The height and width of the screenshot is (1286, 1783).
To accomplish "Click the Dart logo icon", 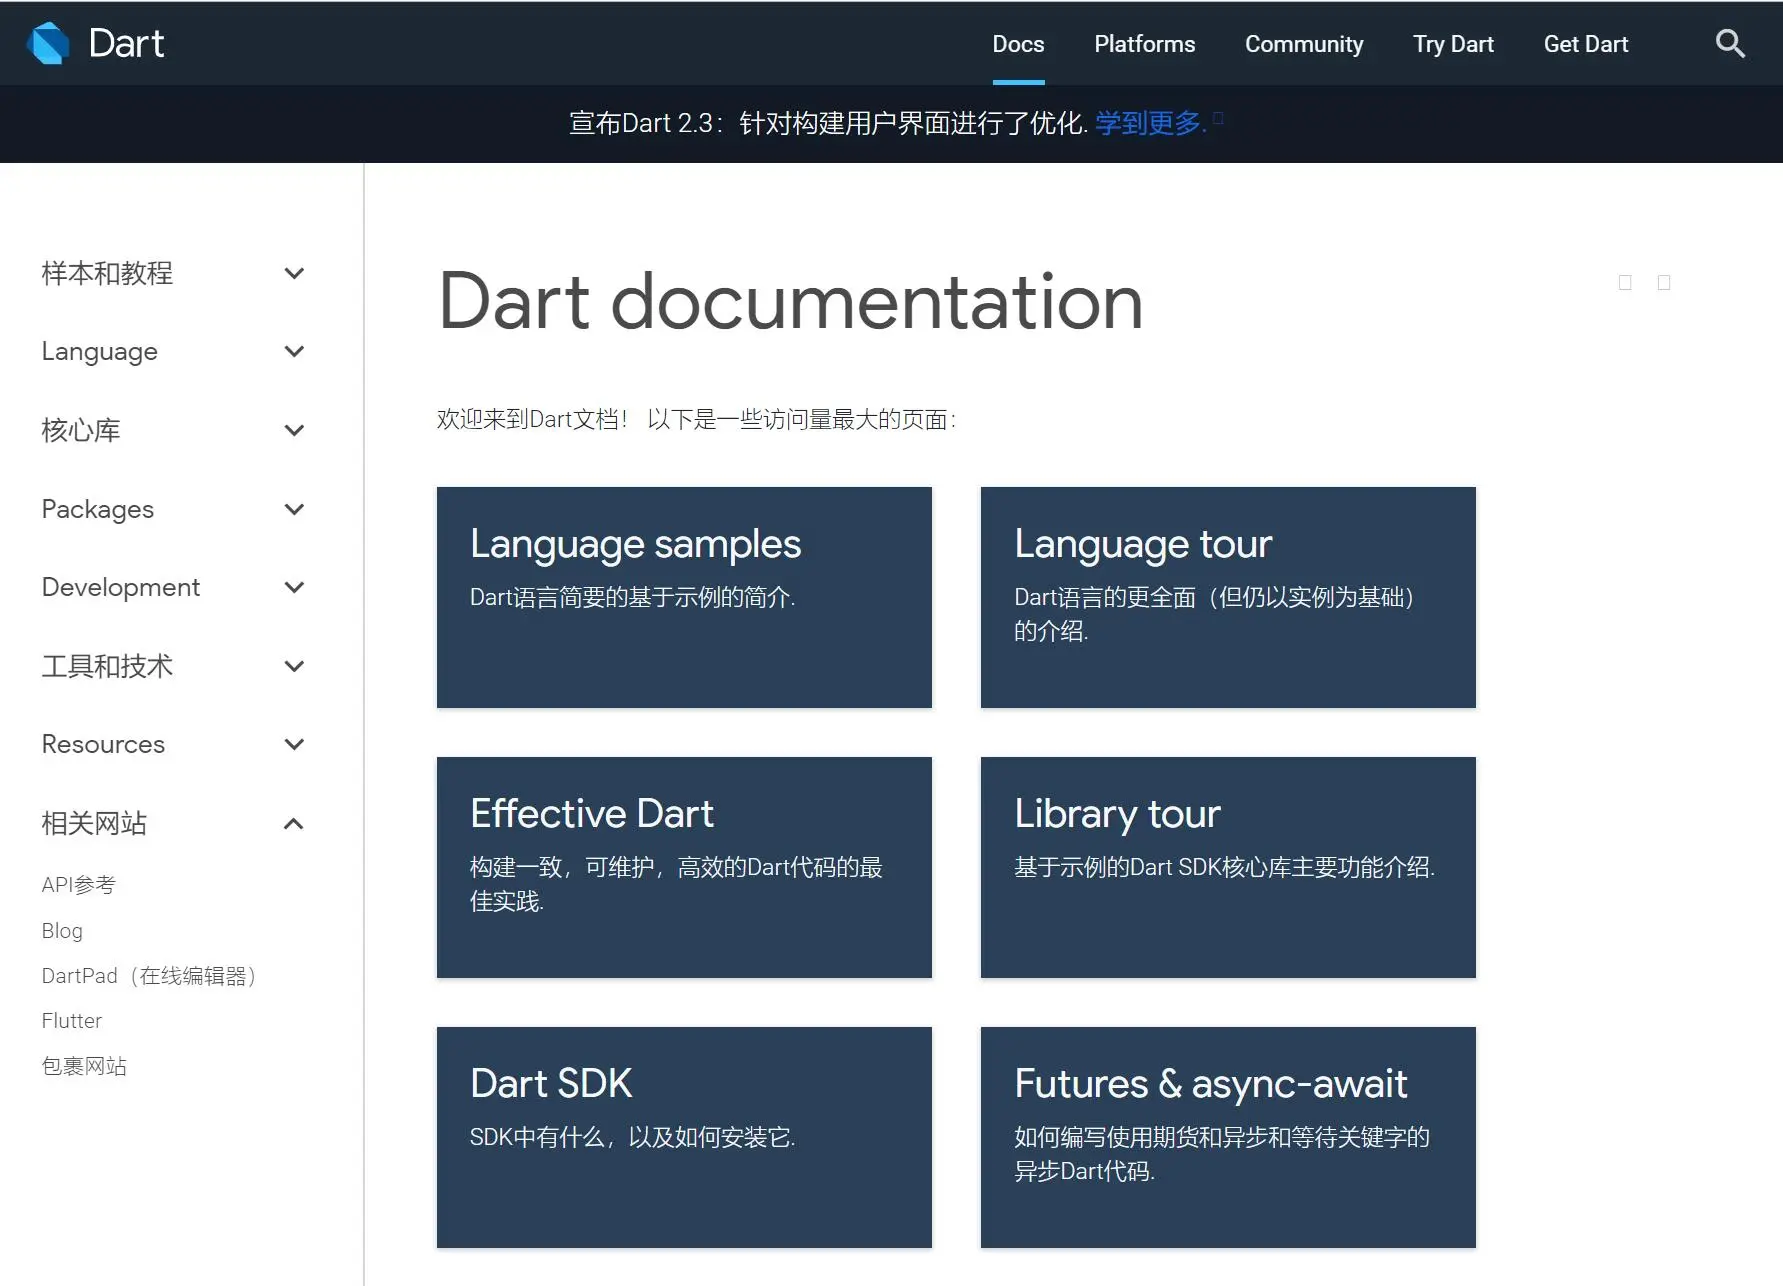I will coord(48,43).
